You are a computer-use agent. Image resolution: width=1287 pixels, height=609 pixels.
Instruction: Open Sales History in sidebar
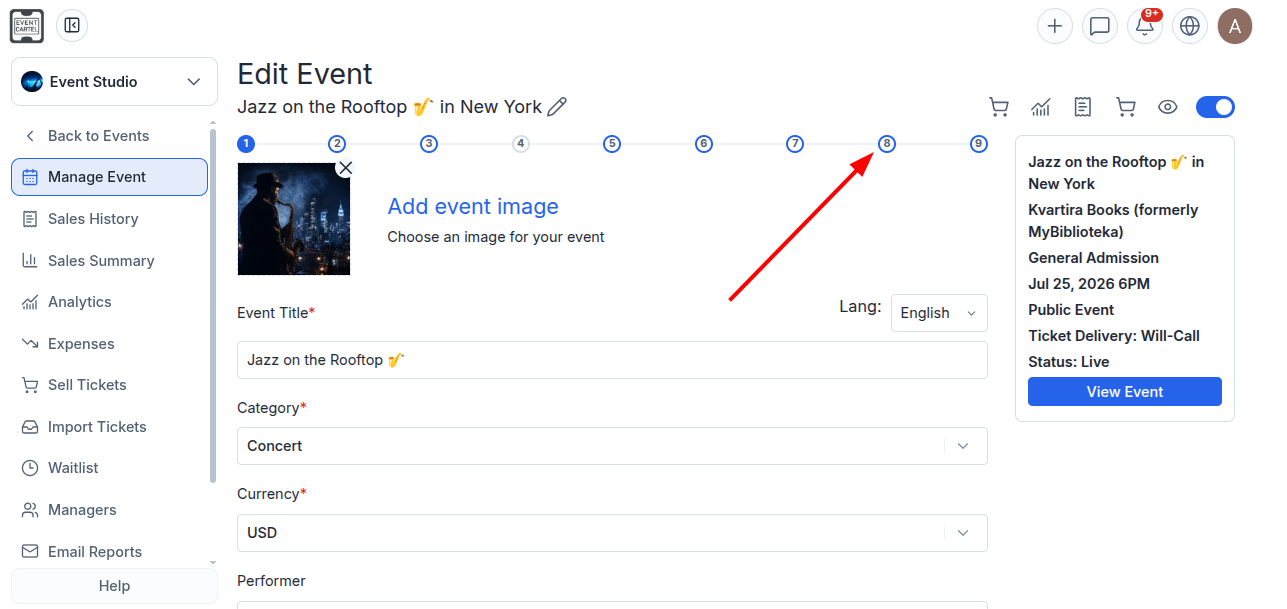93,219
